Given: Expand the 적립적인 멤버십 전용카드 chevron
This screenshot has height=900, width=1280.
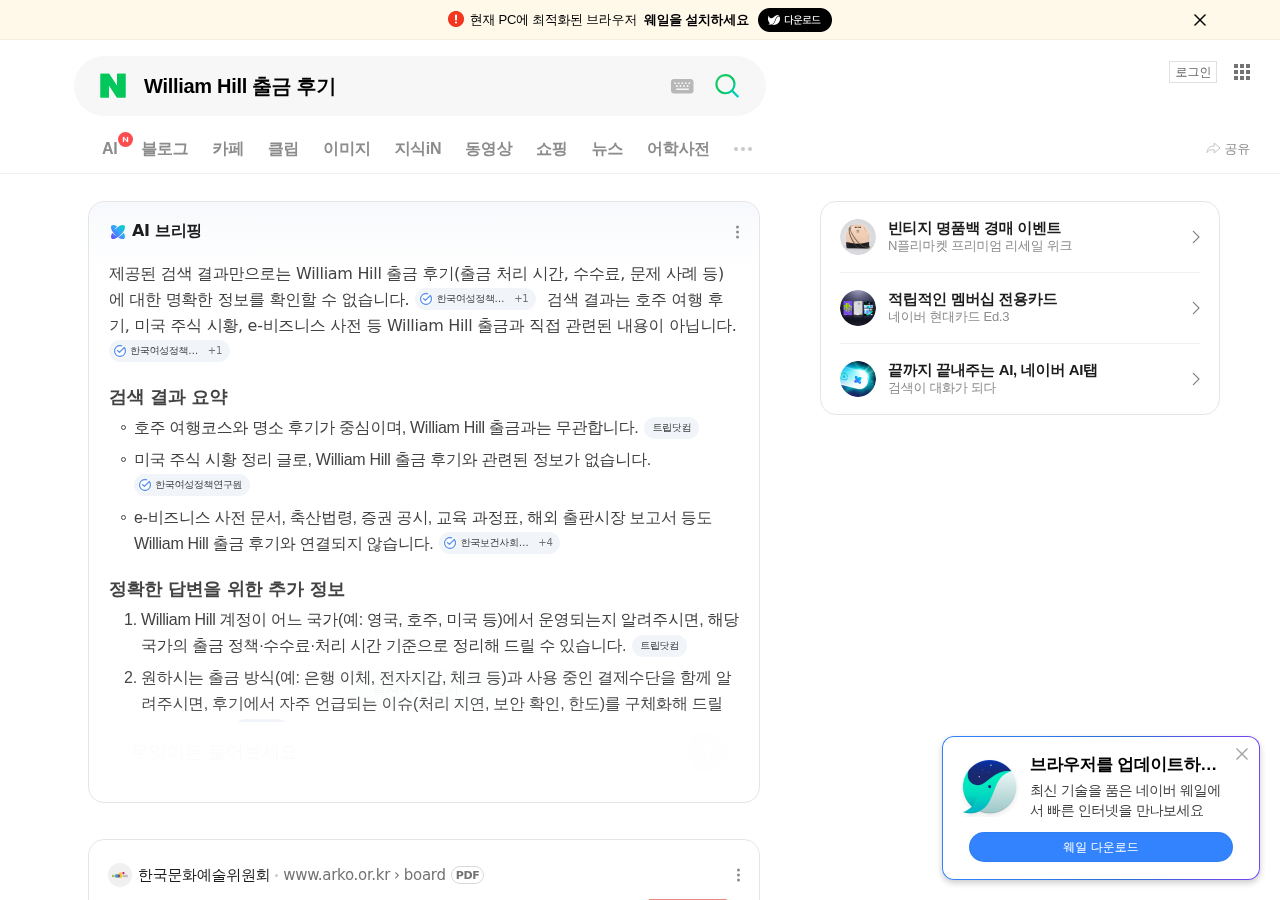Looking at the screenshot, I should (x=1196, y=308).
